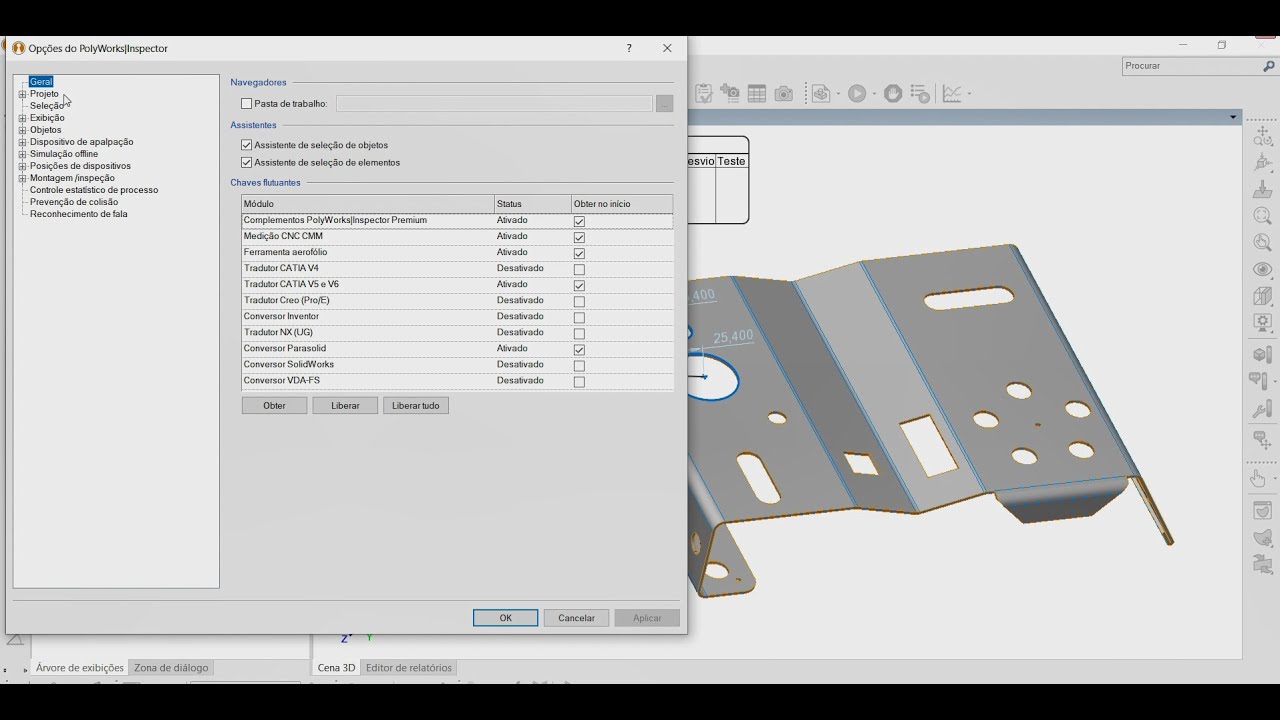Open the table grid toolbar icon
Image resolution: width=1280 pixels, height=720 pixels.
pyautogui.click(x=757, y=93)
